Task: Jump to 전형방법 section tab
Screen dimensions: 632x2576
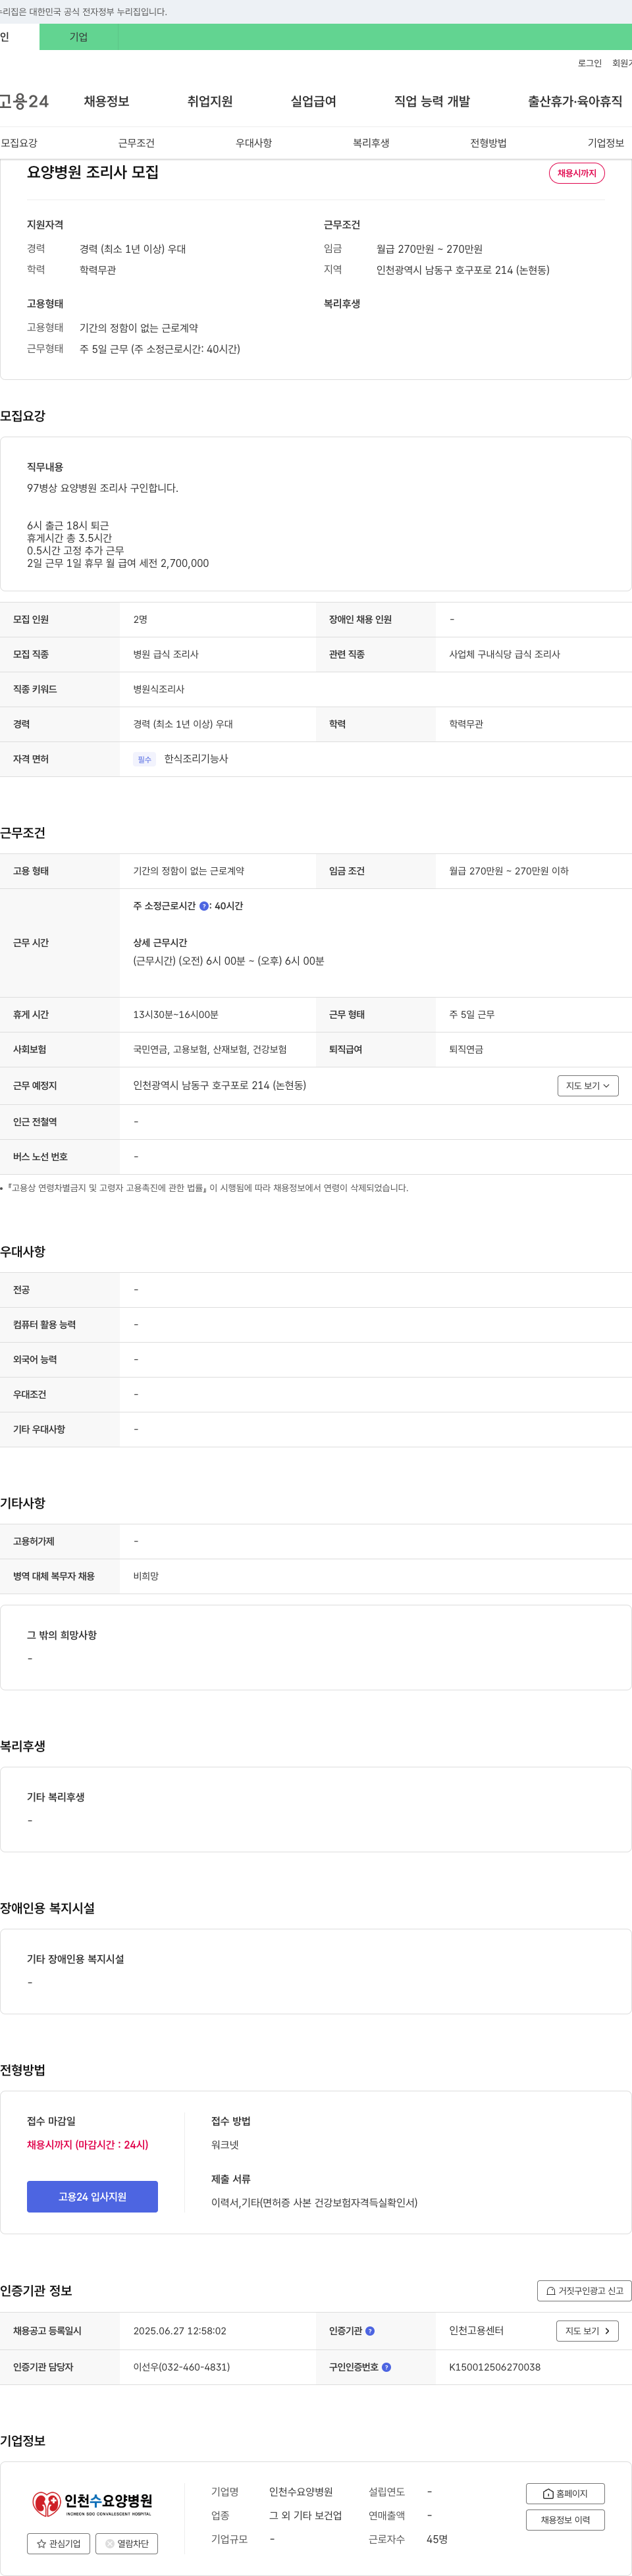Action: pyautogui.click(x=488, y=143)
